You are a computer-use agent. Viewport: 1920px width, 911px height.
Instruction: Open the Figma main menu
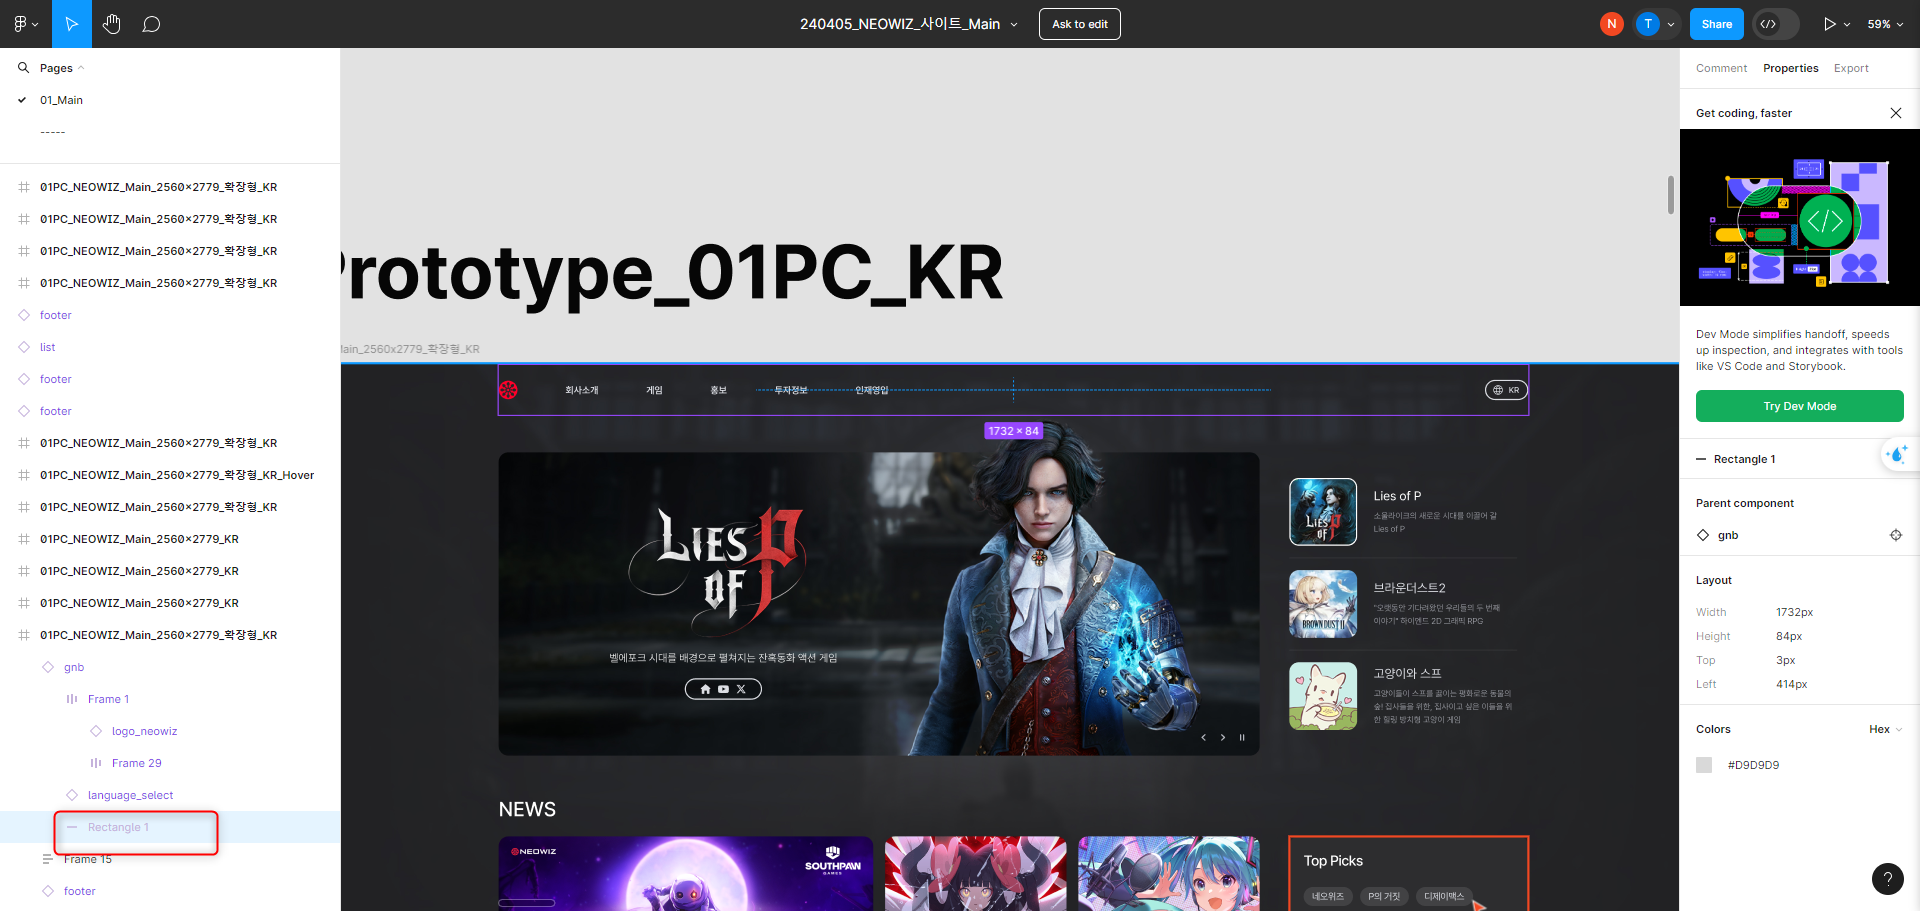(25, 24)
